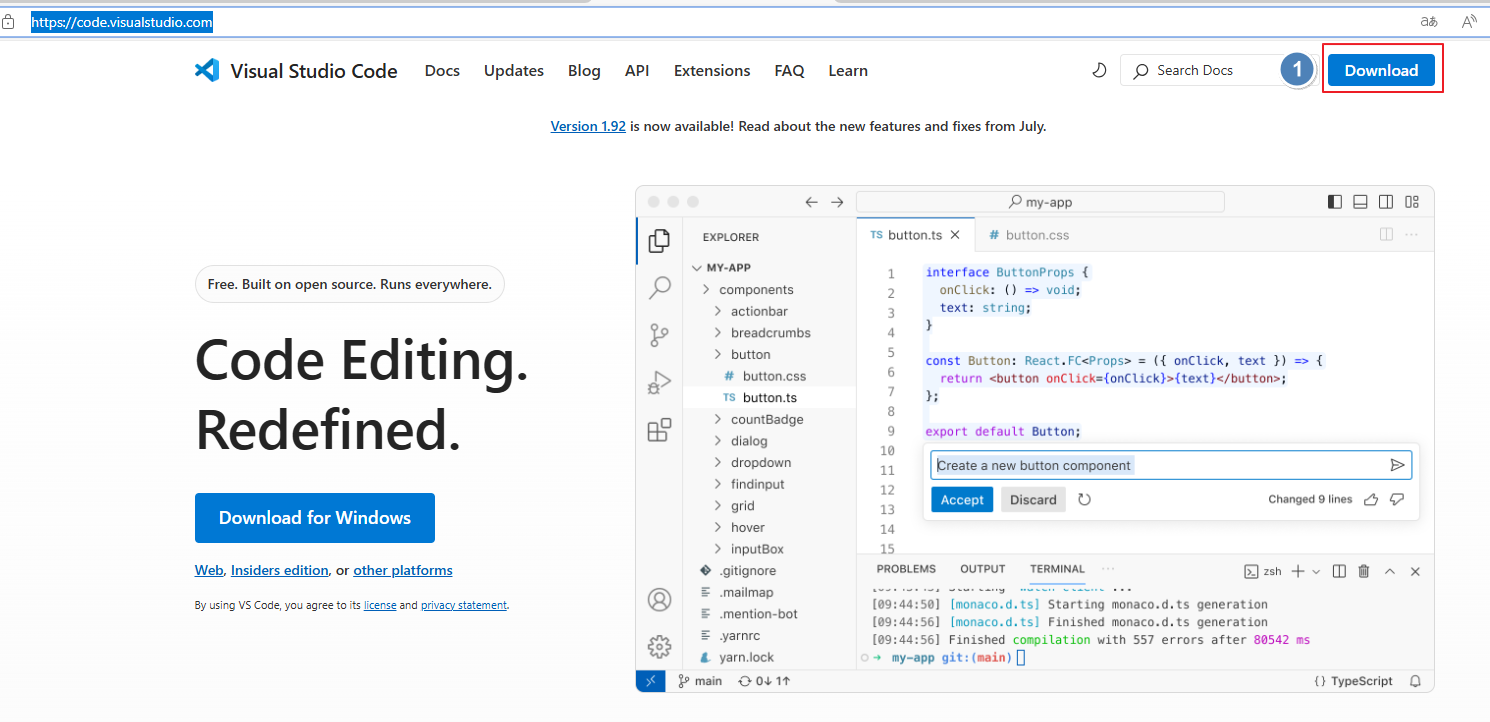
Task: Open Extensions icon in the activity bar
Action: tap(659, 430)
